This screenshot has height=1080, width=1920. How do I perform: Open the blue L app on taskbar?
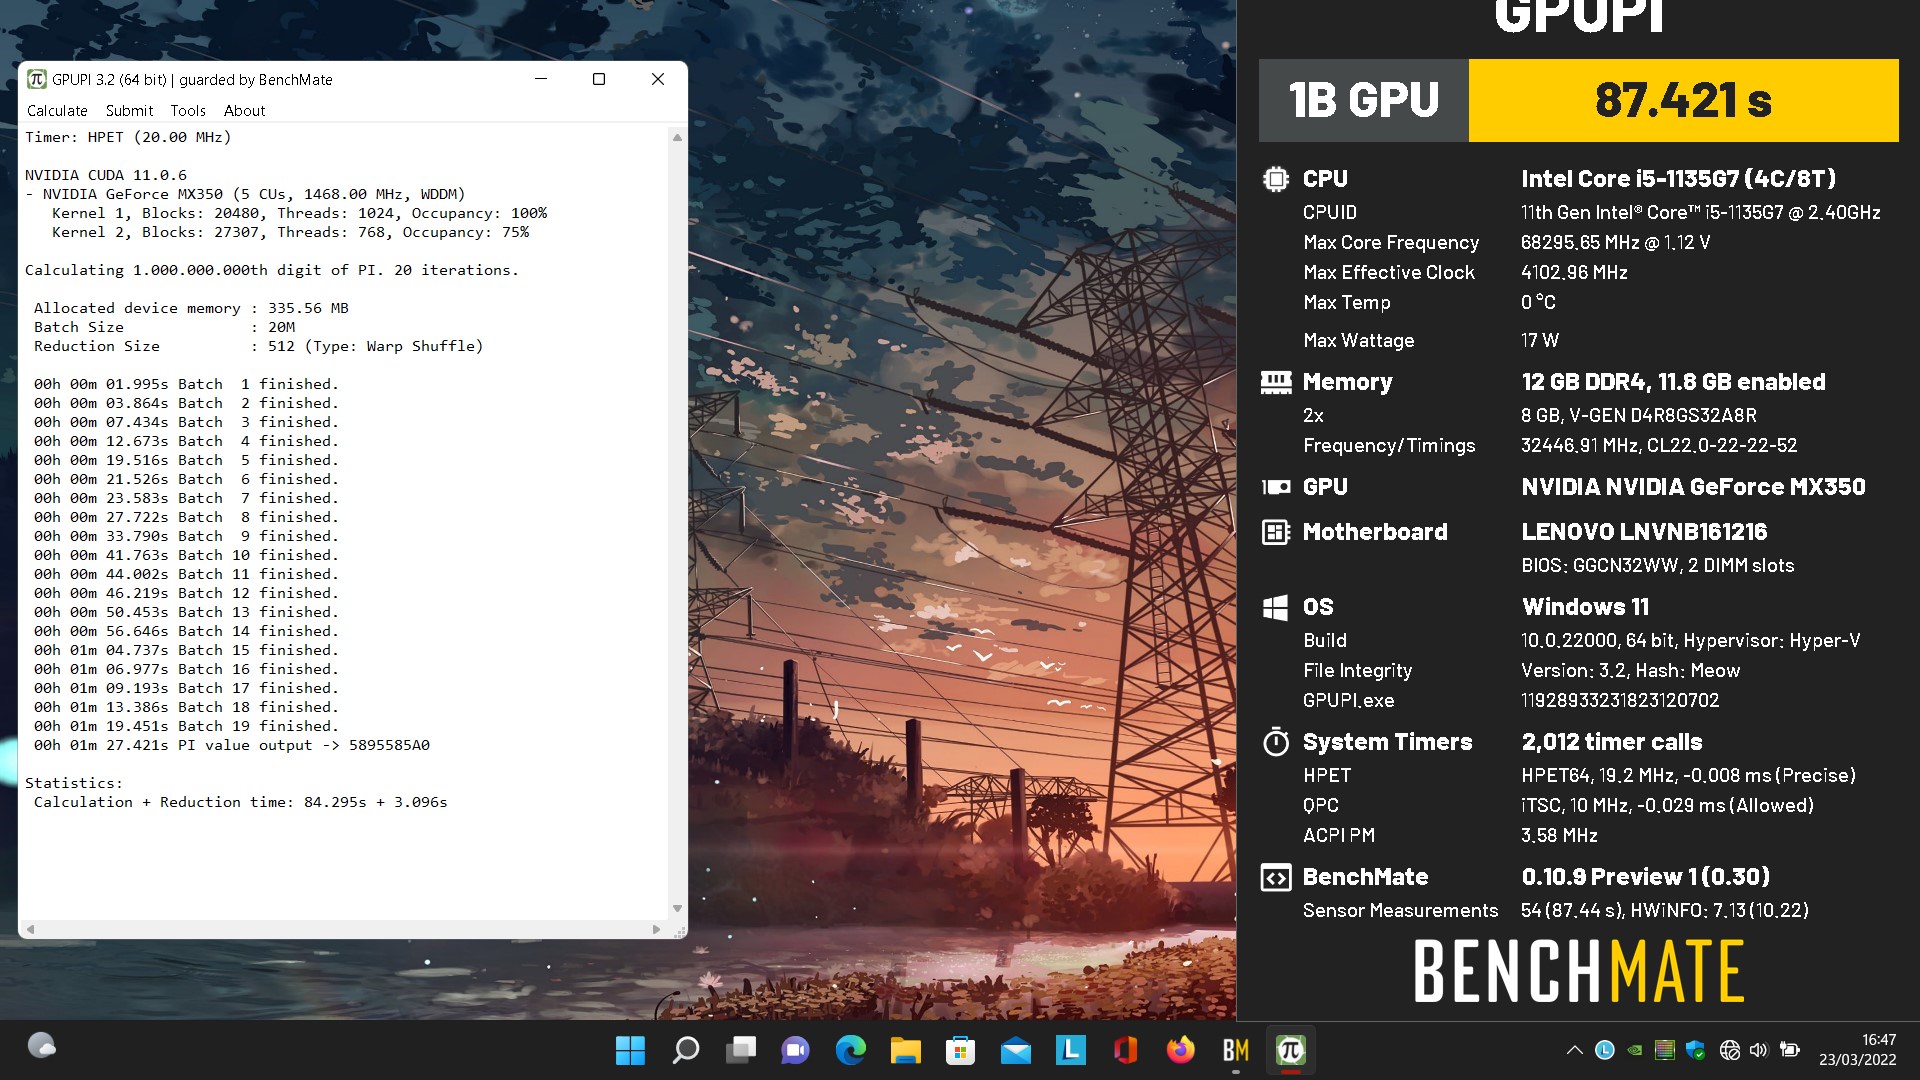pyautogui.click(x=1071, y=1050)
